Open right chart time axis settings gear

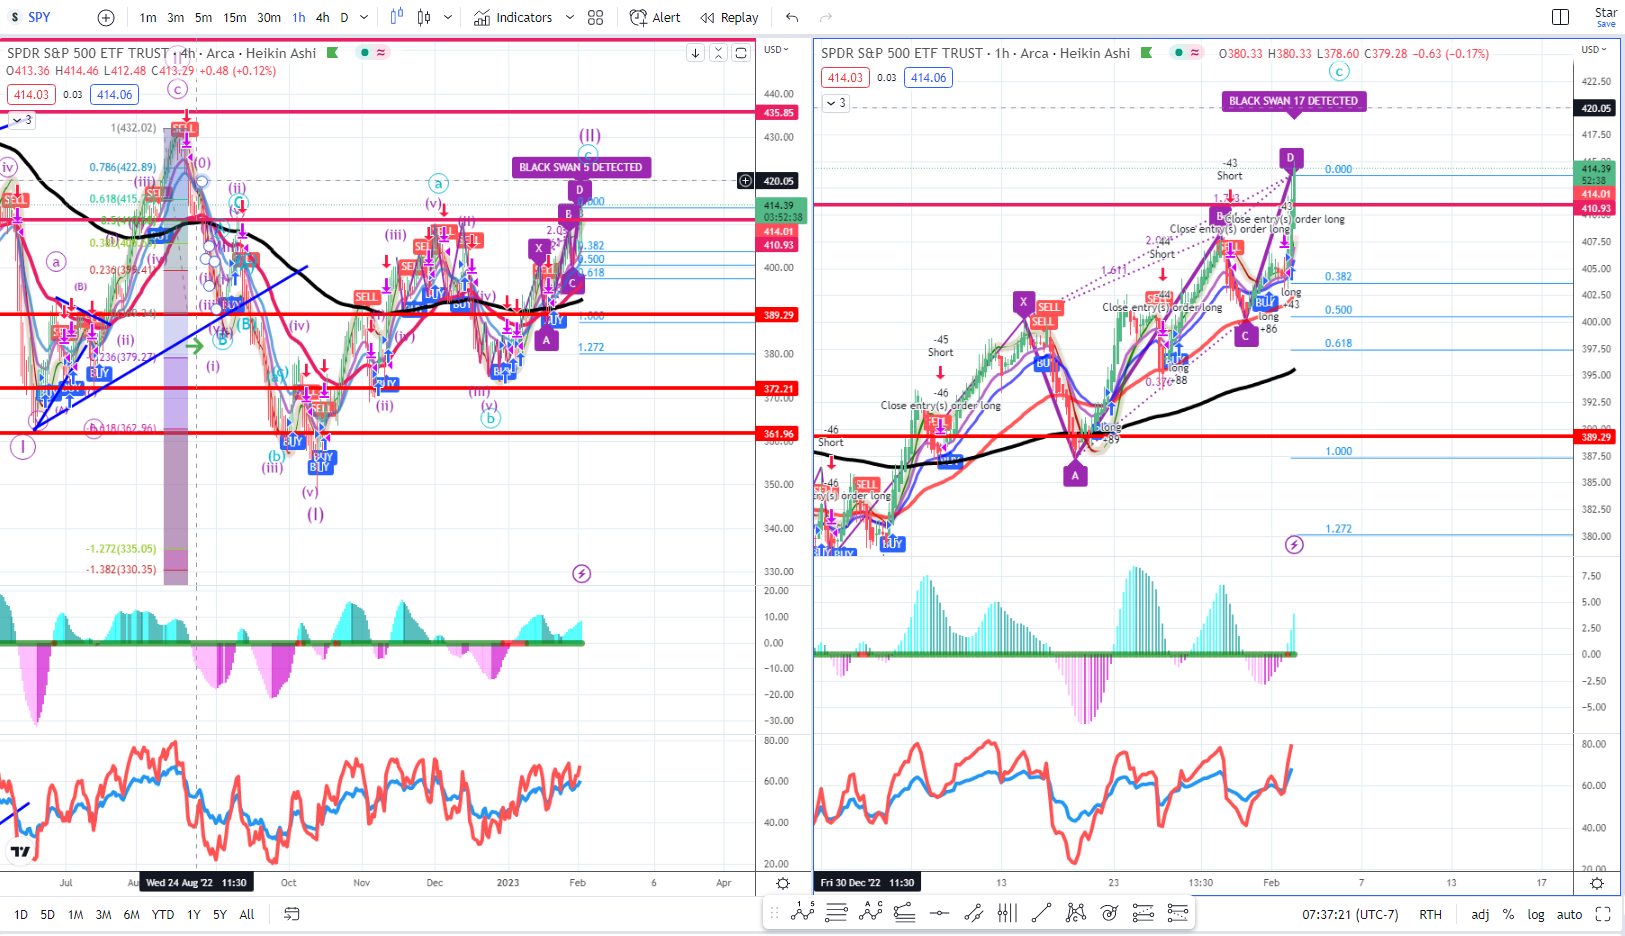point(1597,883)
